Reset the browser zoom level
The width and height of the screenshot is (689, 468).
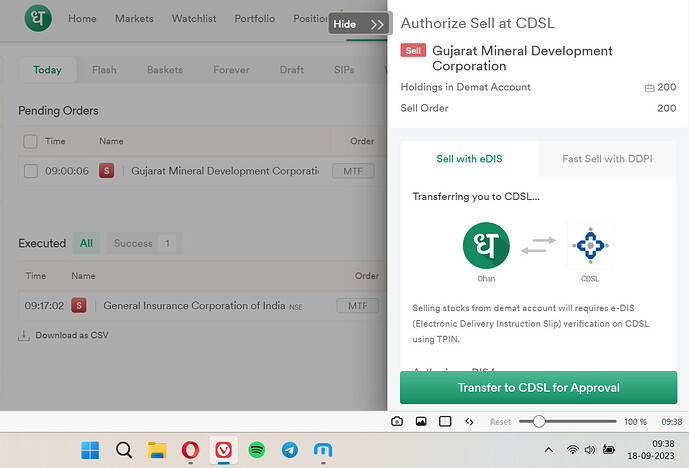(x=500, y=422)
